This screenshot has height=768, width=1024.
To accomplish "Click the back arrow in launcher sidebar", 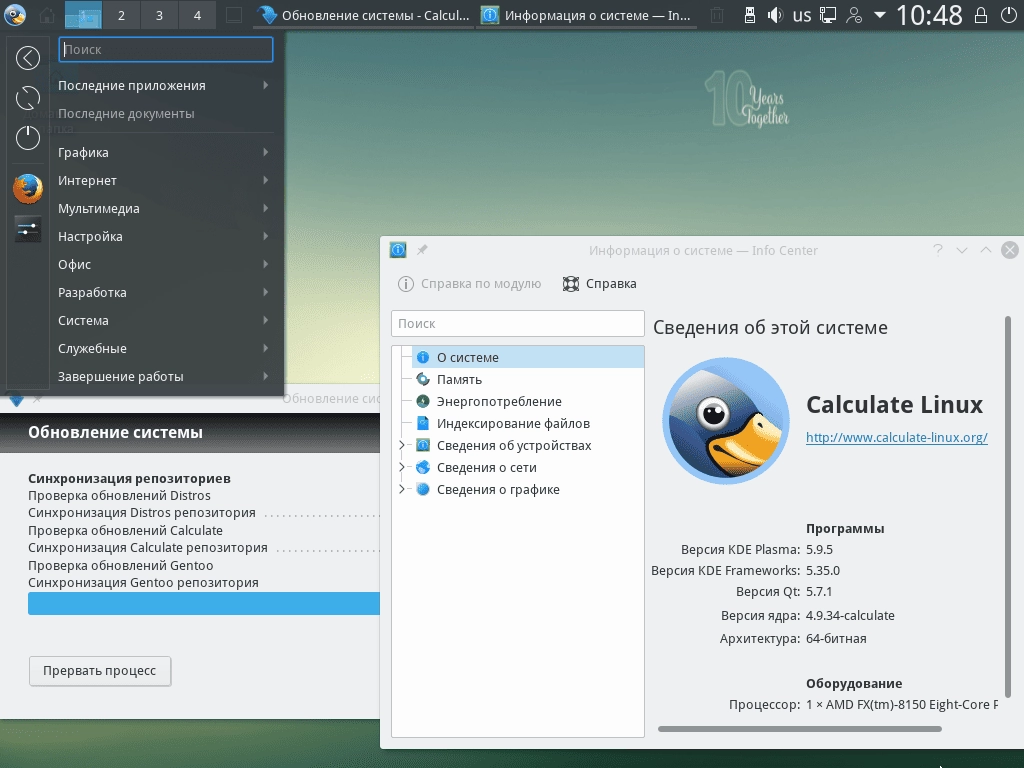I will (x=27, y=58).
